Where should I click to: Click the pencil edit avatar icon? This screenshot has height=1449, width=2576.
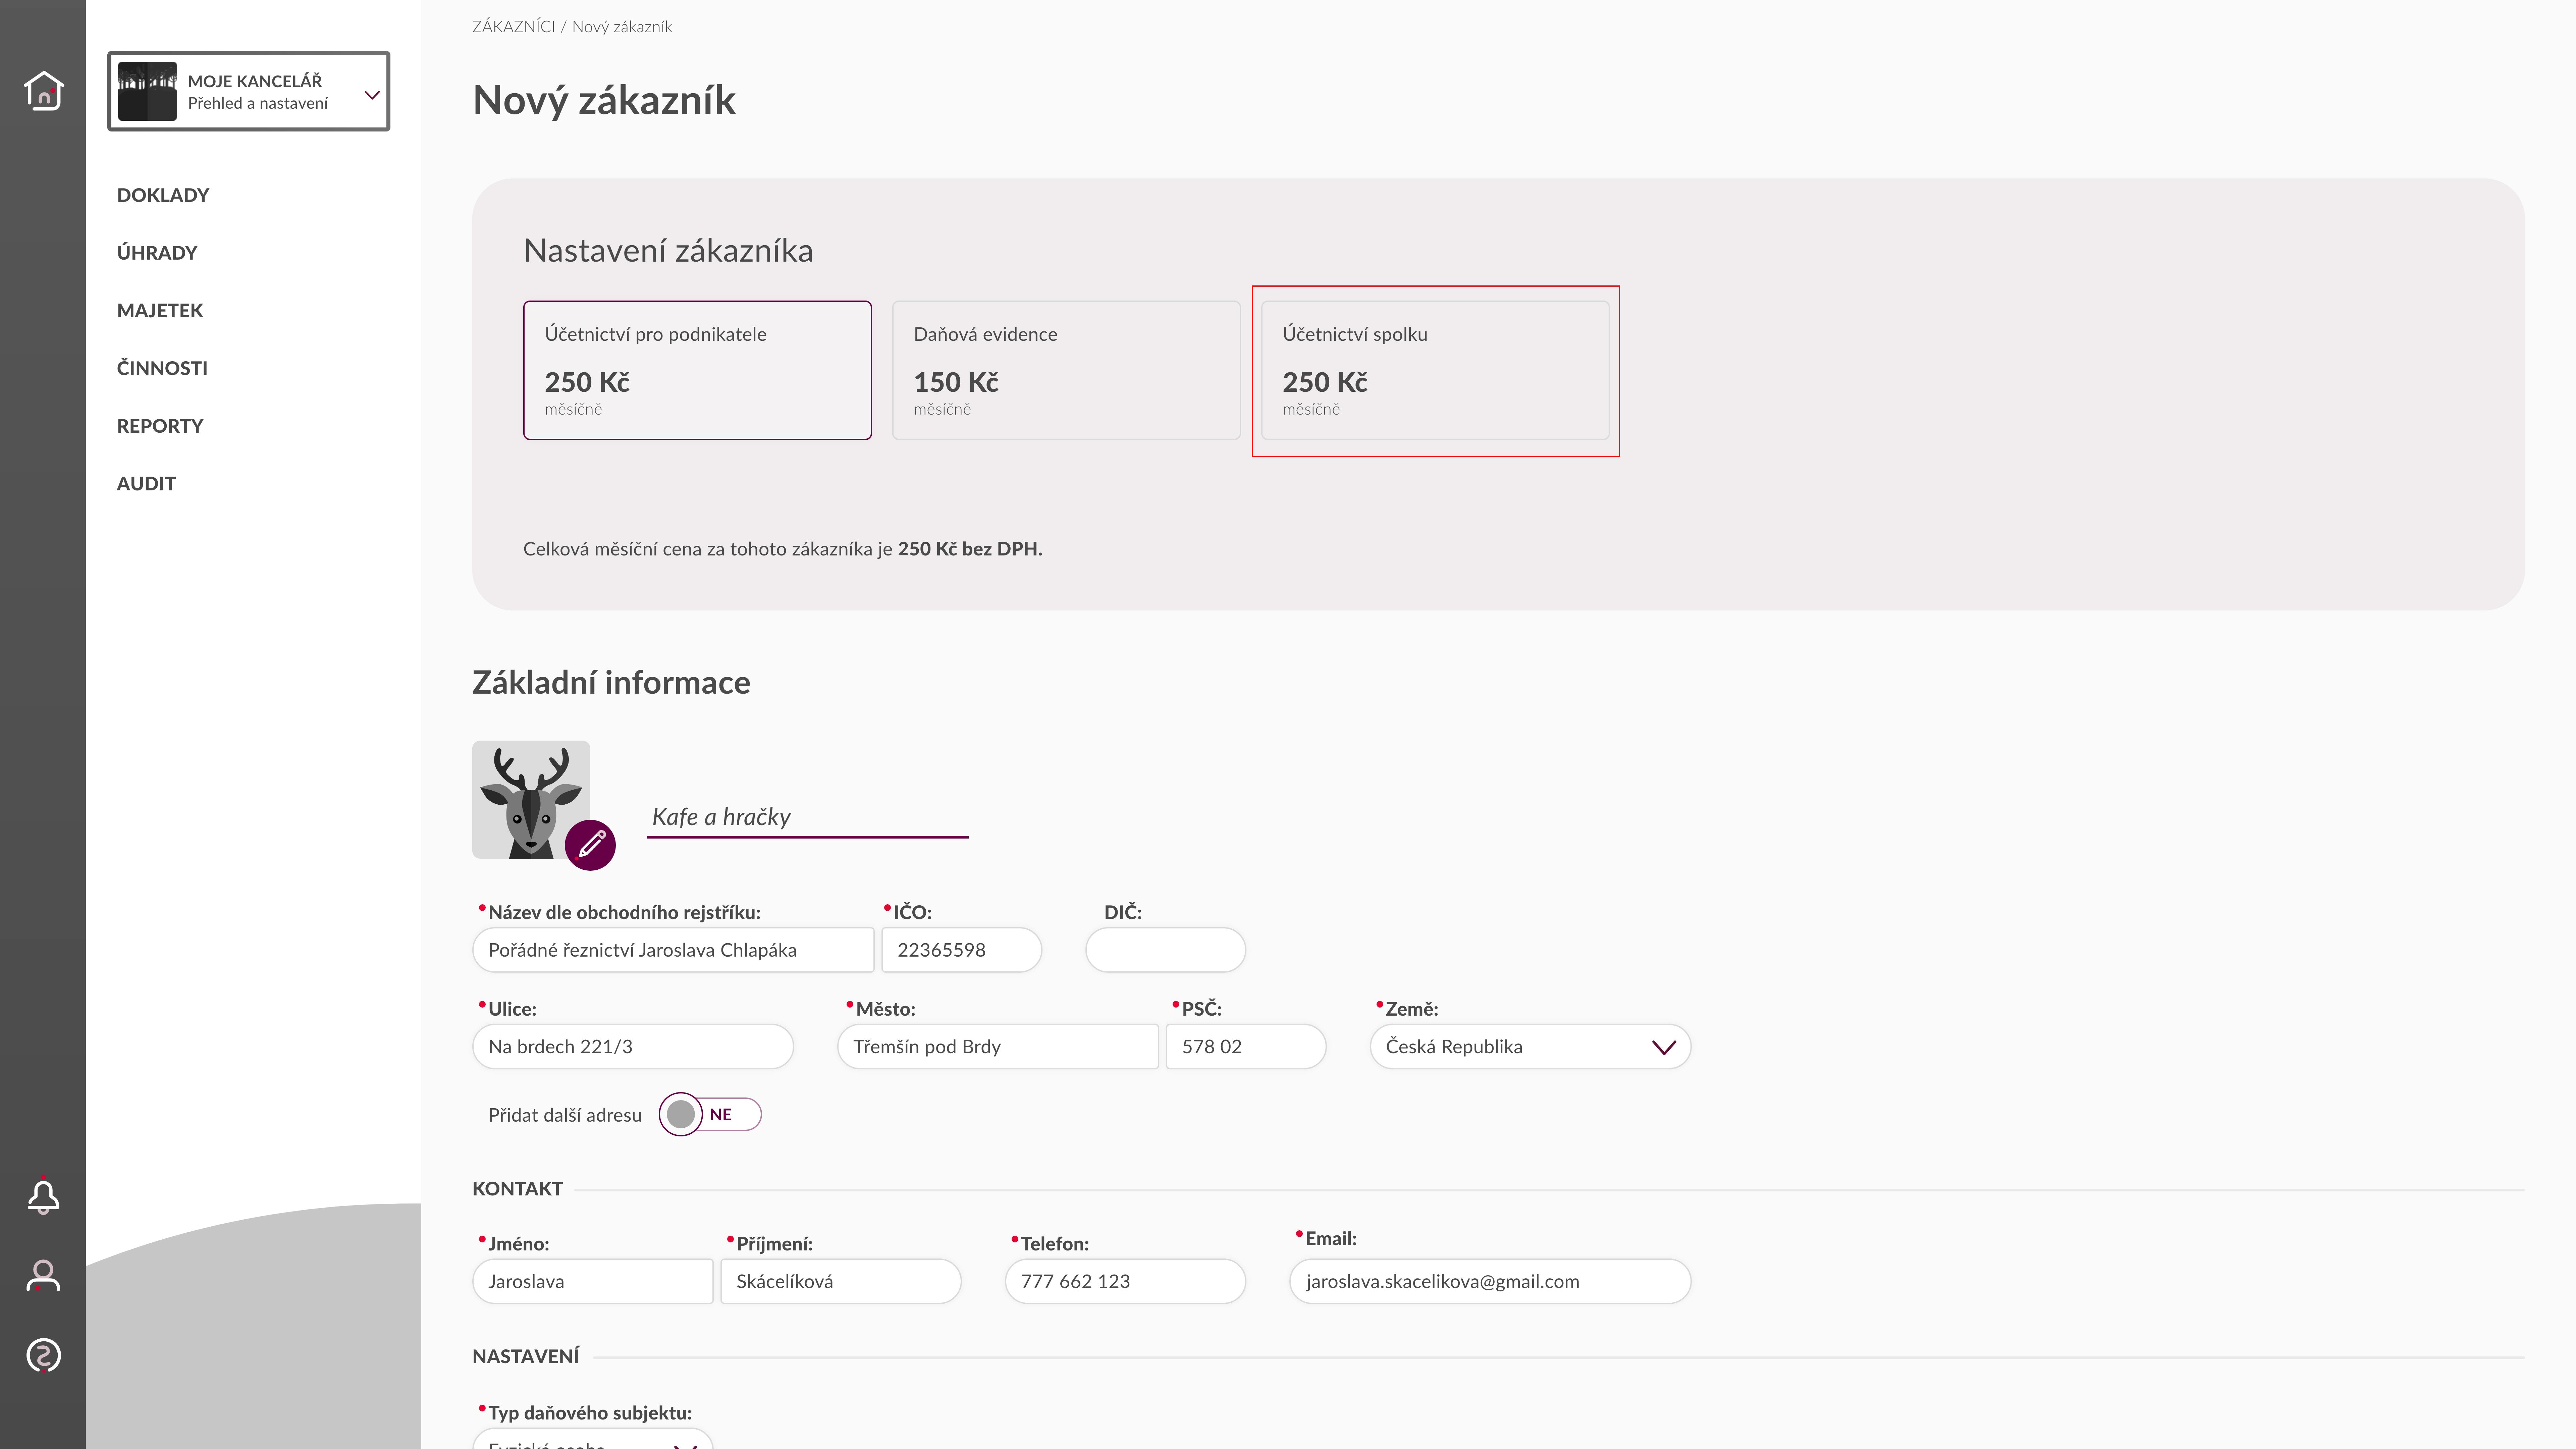590,845
